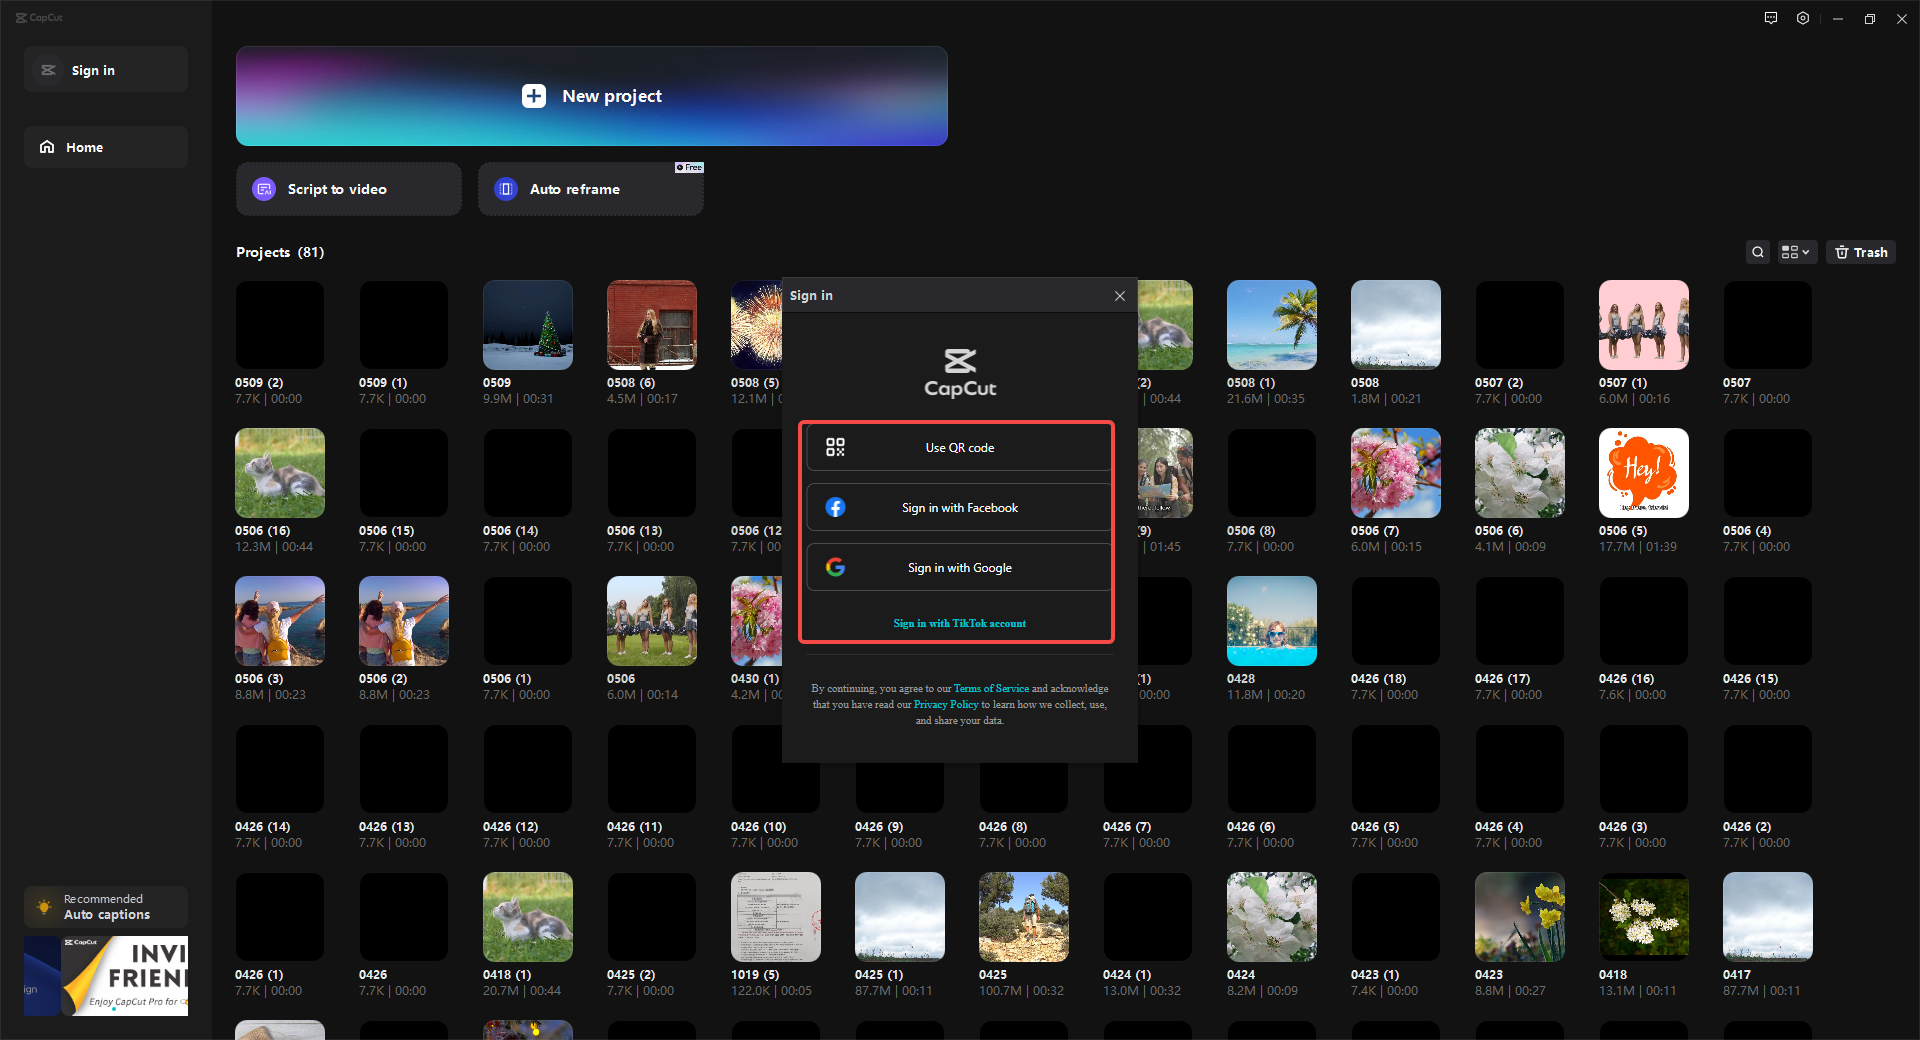Select project label "0426 (17)"
Image resolution: width=1920 pixels, height=1040 pixels.
click(1502, 679)
